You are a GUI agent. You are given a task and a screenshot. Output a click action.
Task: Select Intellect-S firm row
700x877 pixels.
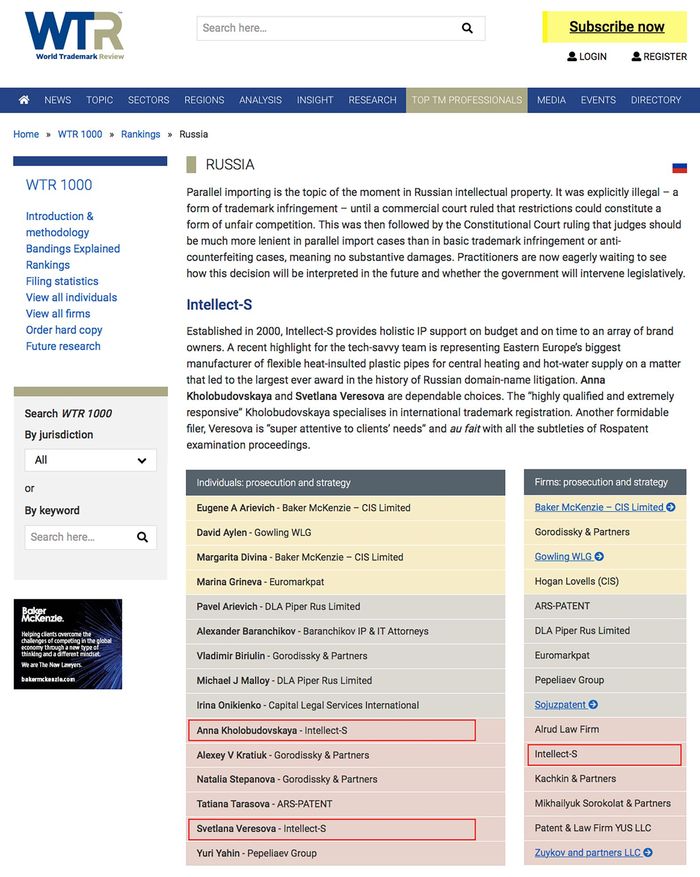coord(605,754)
